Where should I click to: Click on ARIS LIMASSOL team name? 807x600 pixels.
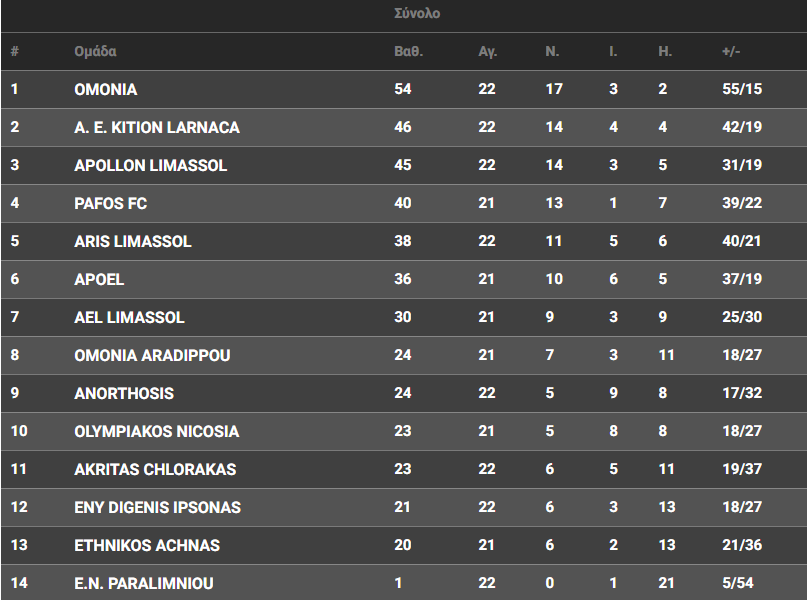pos(133,242)
